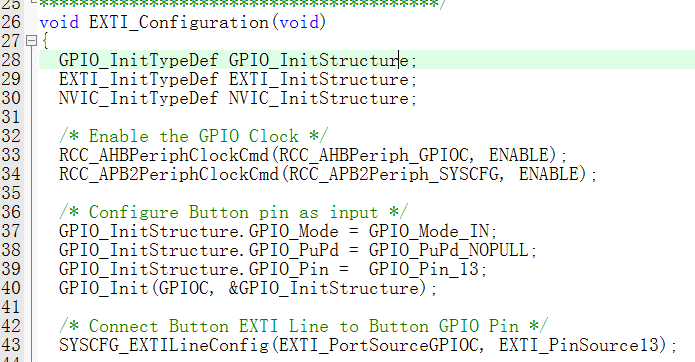Click the 'Connect Button EXTI Line' comment

coord(304,327)
